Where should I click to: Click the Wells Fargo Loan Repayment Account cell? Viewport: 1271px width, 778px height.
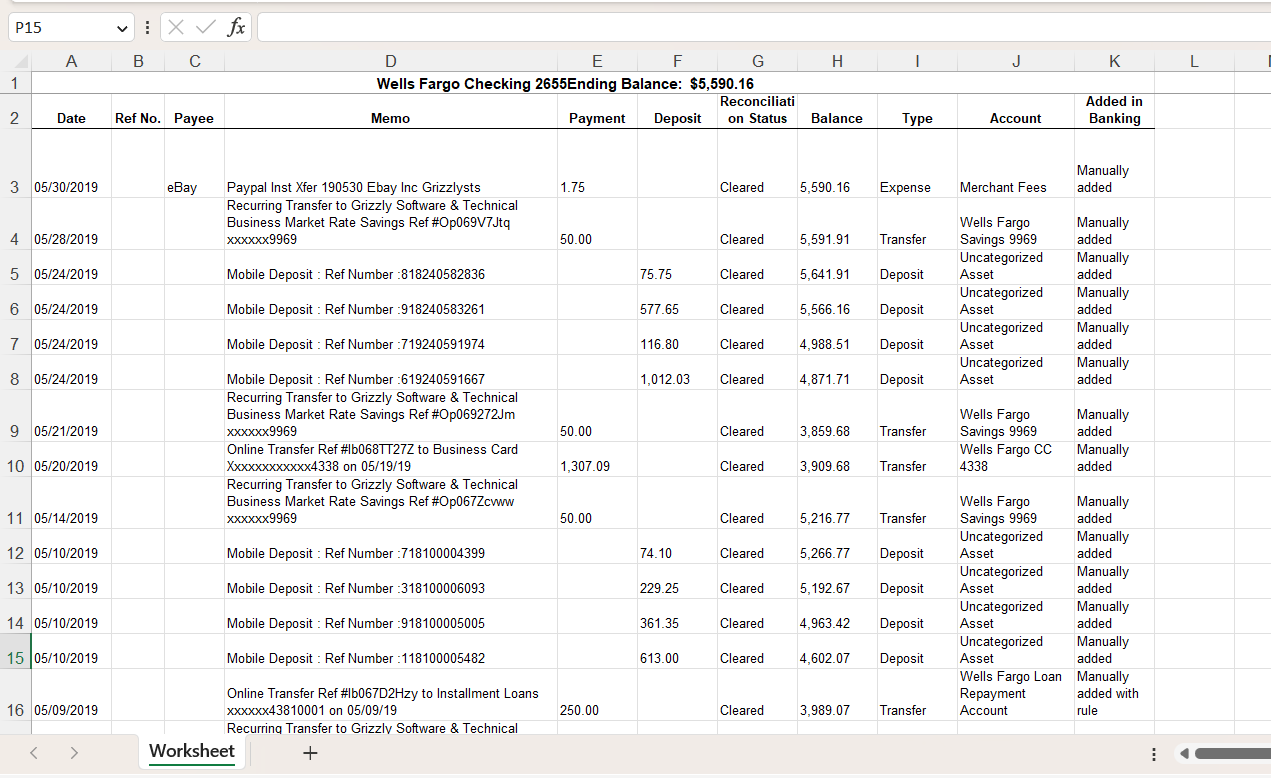pyautogui.click(x=1015, y=694)
